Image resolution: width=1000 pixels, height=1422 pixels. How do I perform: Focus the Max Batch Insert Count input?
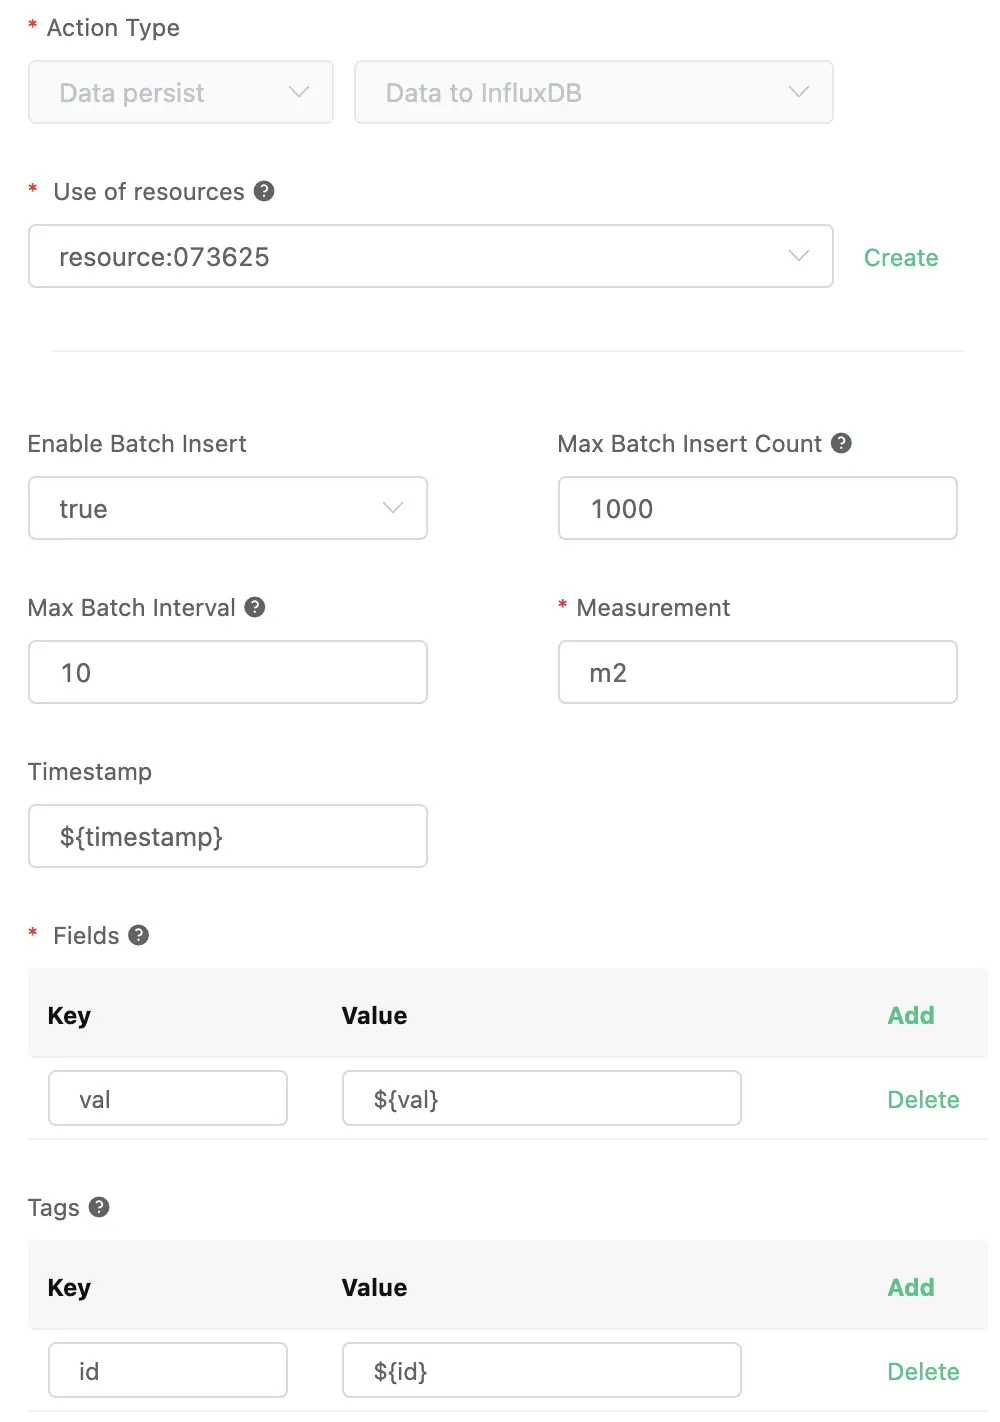757,509
